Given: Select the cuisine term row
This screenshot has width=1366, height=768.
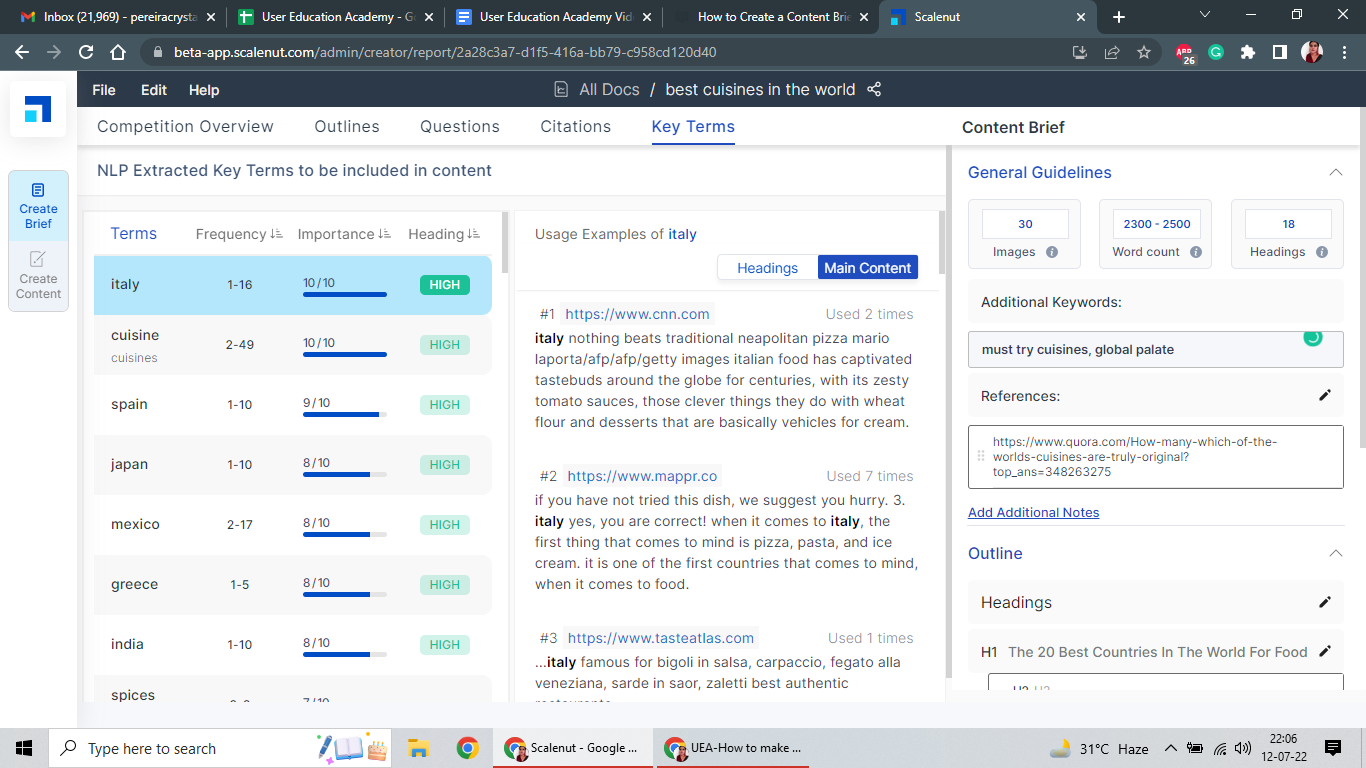Looking at the screenshot, I should (x=293, y=345).
